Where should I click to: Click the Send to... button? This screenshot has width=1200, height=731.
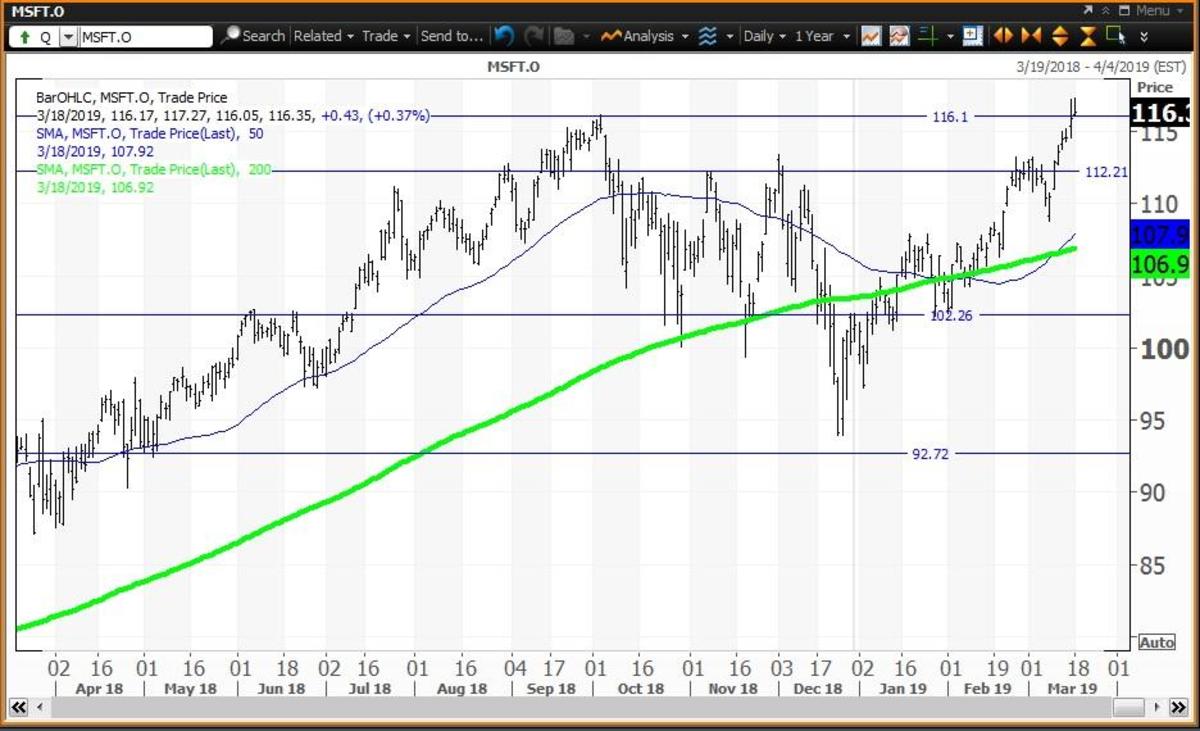[451, 36]
